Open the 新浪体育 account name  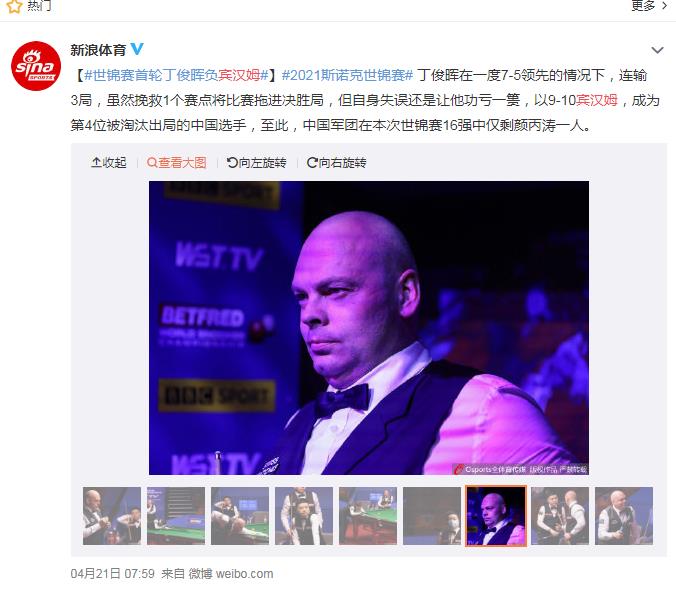[98, 50]
